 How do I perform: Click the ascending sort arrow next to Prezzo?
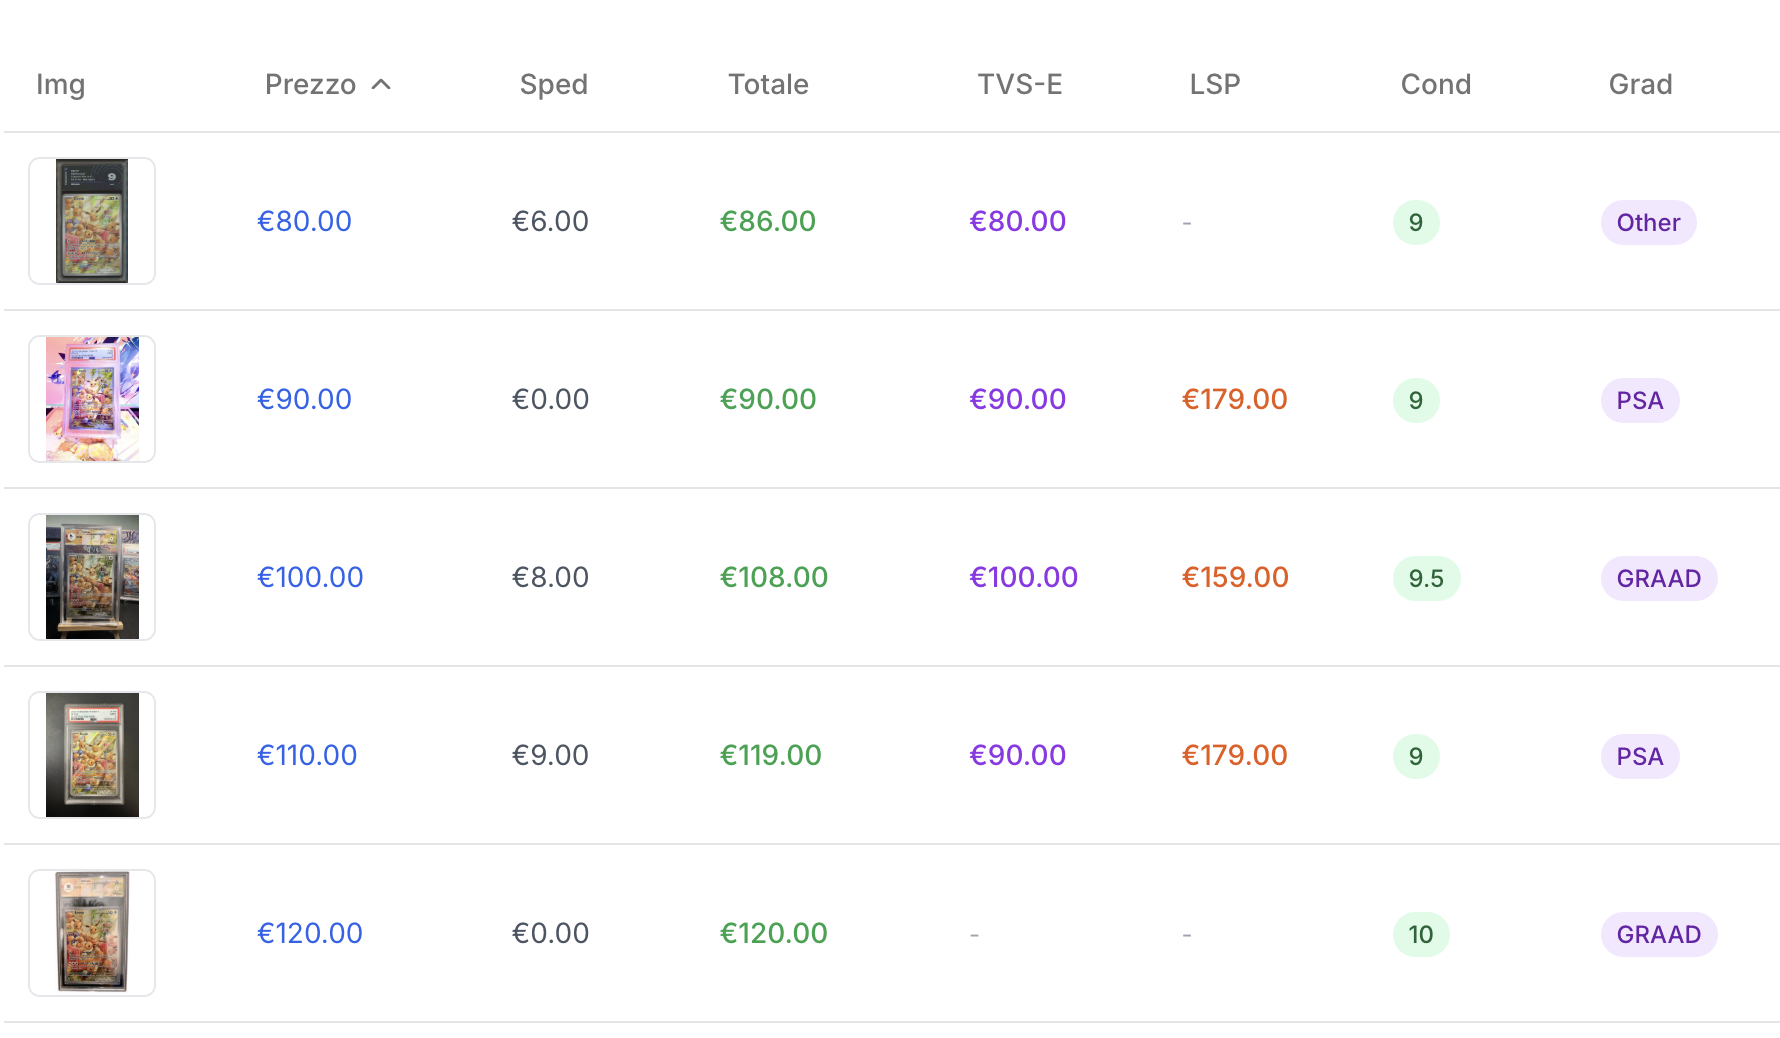click(x=381, y=85)
